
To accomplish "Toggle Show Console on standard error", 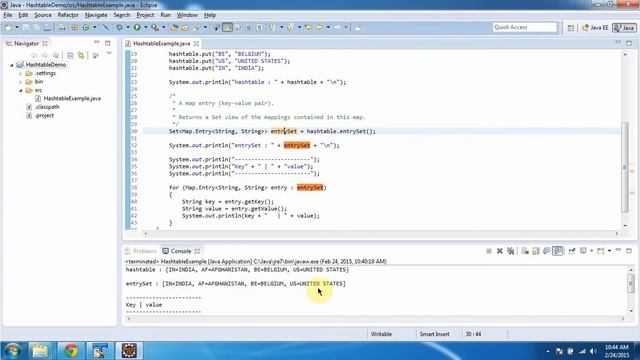I will click(x=558, y=251).
